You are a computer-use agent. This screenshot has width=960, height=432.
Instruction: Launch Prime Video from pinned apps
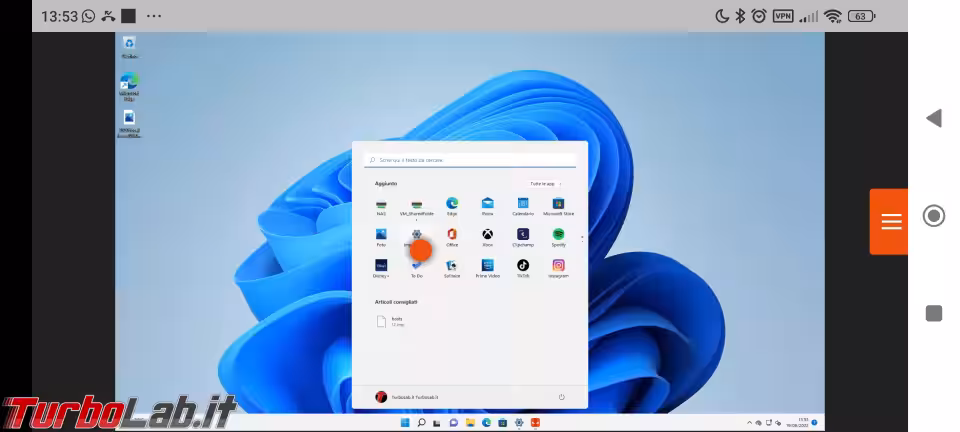pyautogui.click(x=487, y=266)
